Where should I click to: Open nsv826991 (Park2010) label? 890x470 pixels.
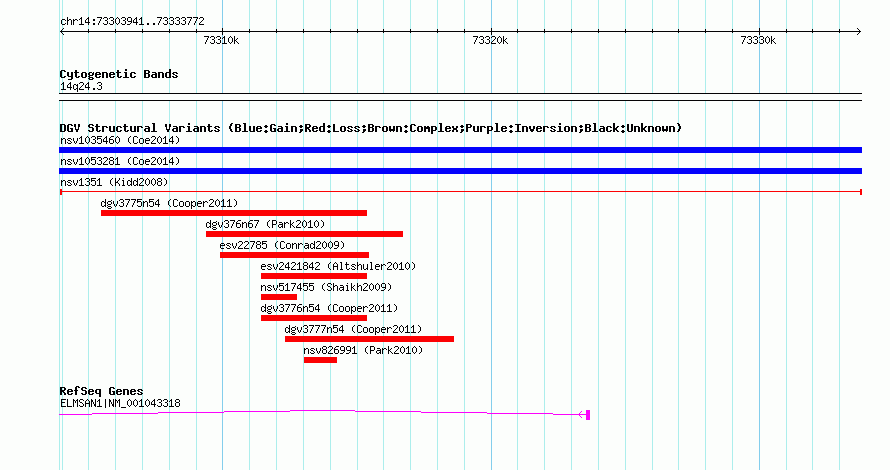tap(363, 350)
